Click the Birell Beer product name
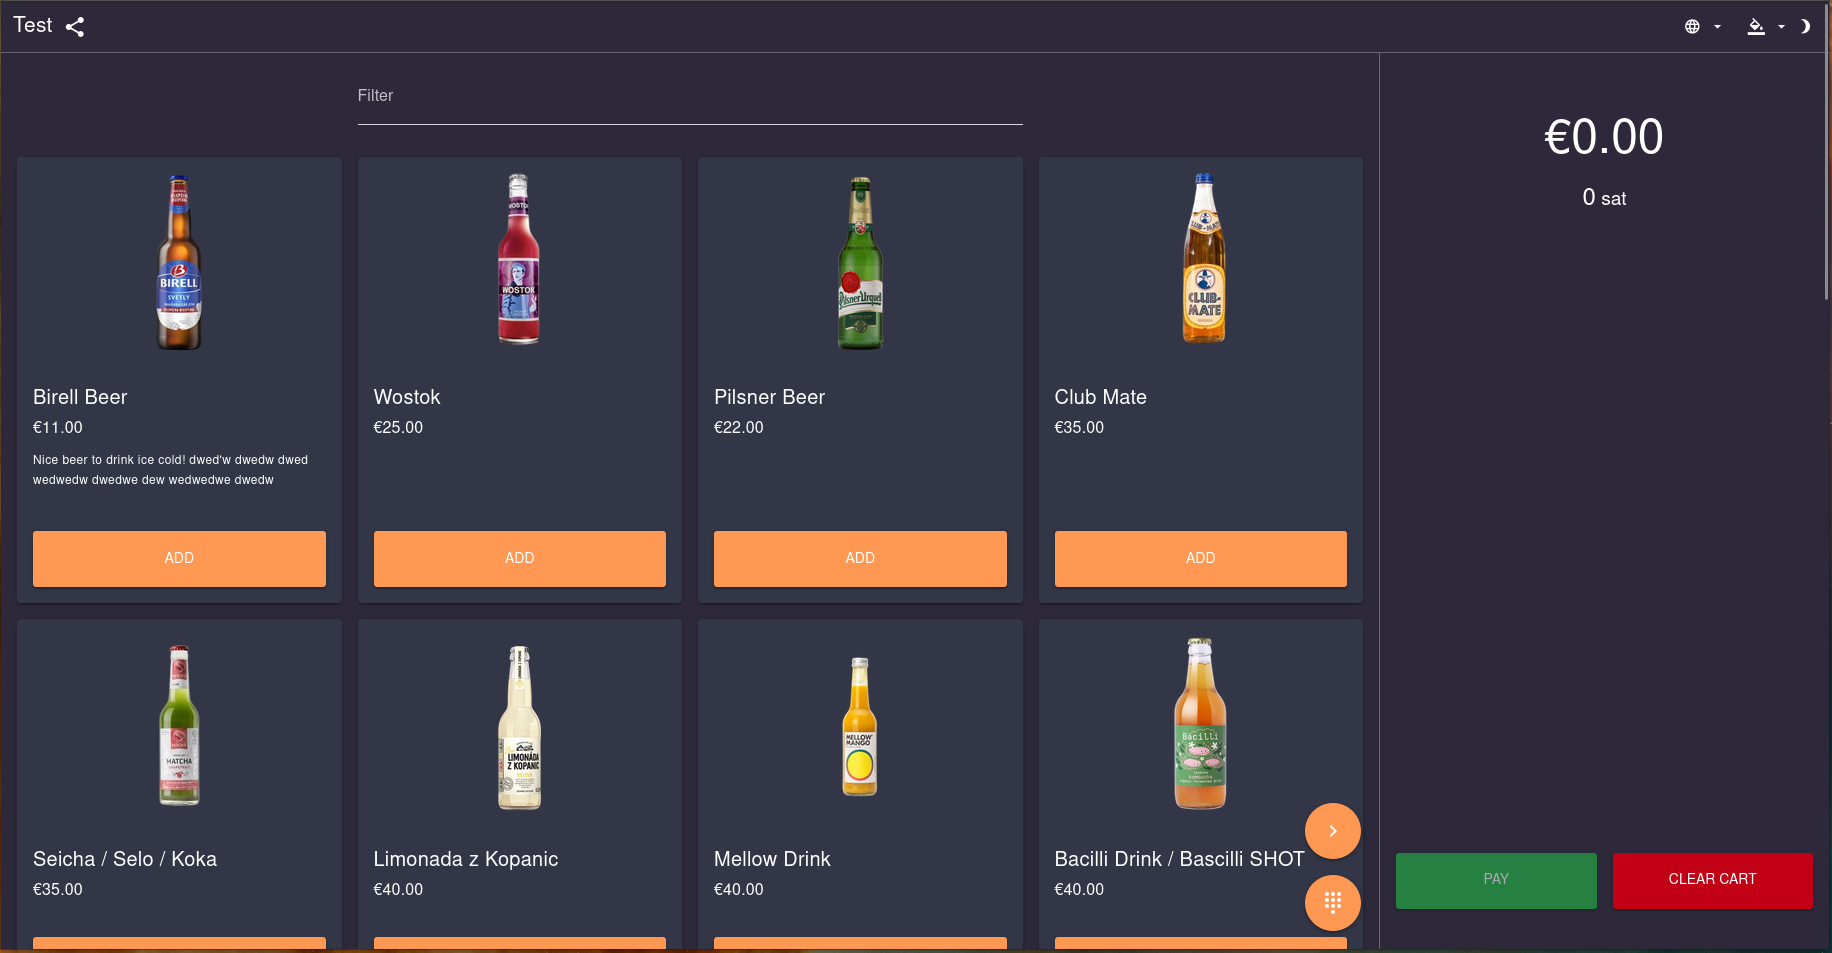 point(80,397)
